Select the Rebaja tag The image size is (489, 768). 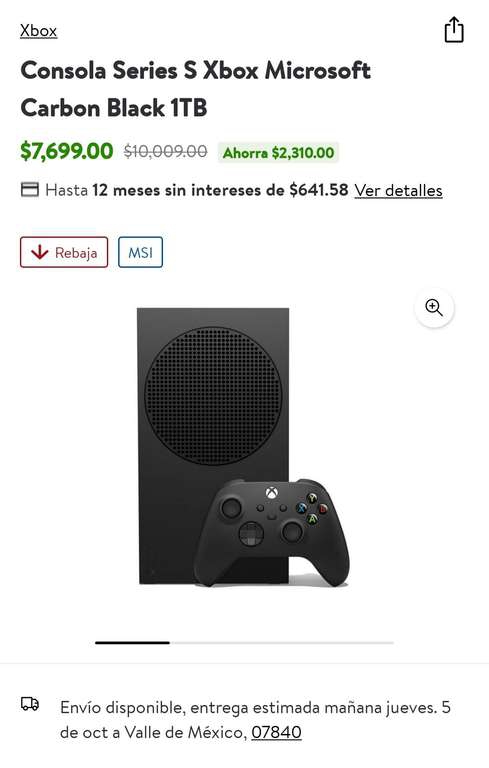(x=64, y=252)
